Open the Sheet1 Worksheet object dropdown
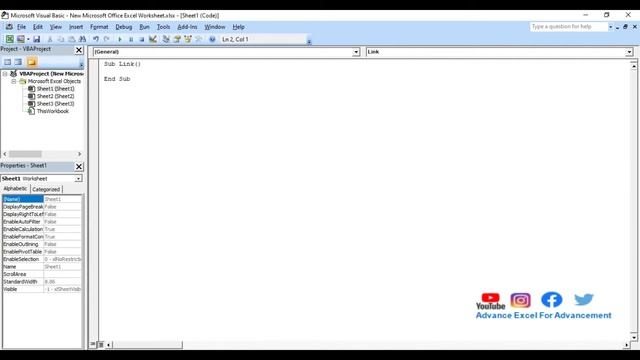The height and width of the screenshot is (360, 640). coord(78,179)
